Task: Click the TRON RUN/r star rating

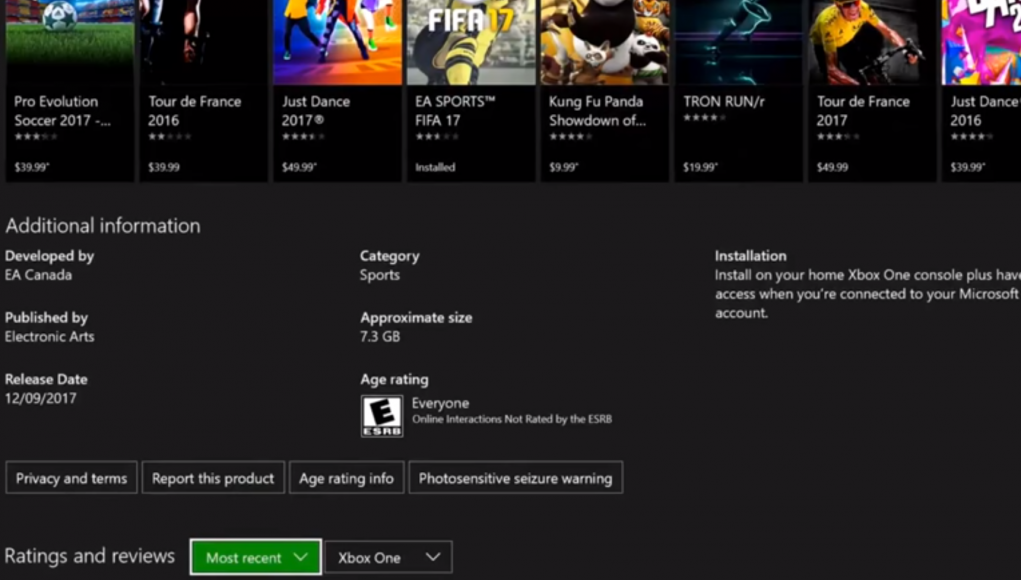Action: 705,118
